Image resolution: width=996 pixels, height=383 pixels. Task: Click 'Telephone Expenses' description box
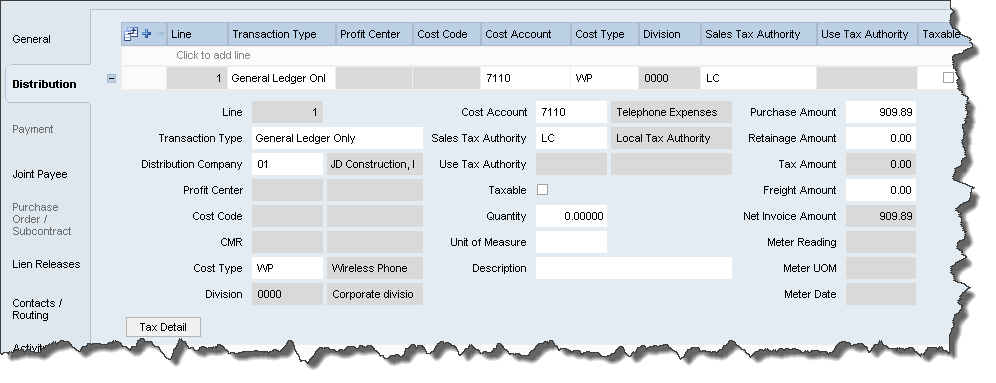(671, 112)
